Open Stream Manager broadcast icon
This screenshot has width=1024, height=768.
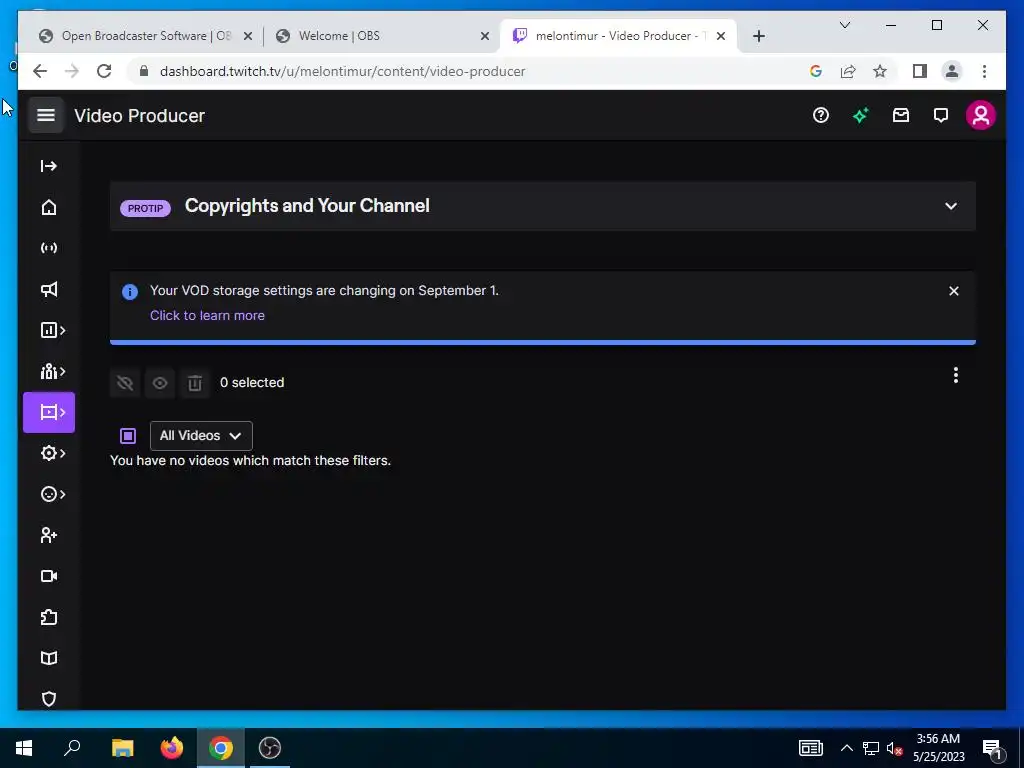pyautogui.click(x=49, y=248)
